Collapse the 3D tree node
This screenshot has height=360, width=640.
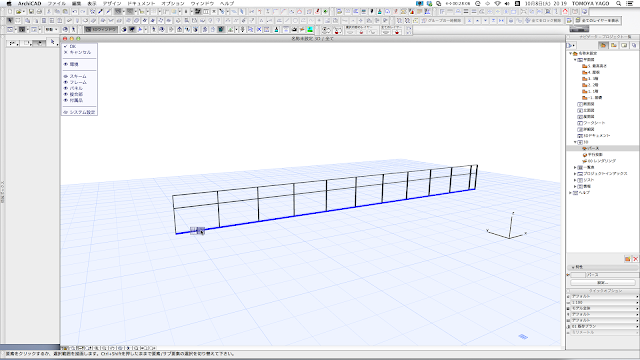[576, 142]
